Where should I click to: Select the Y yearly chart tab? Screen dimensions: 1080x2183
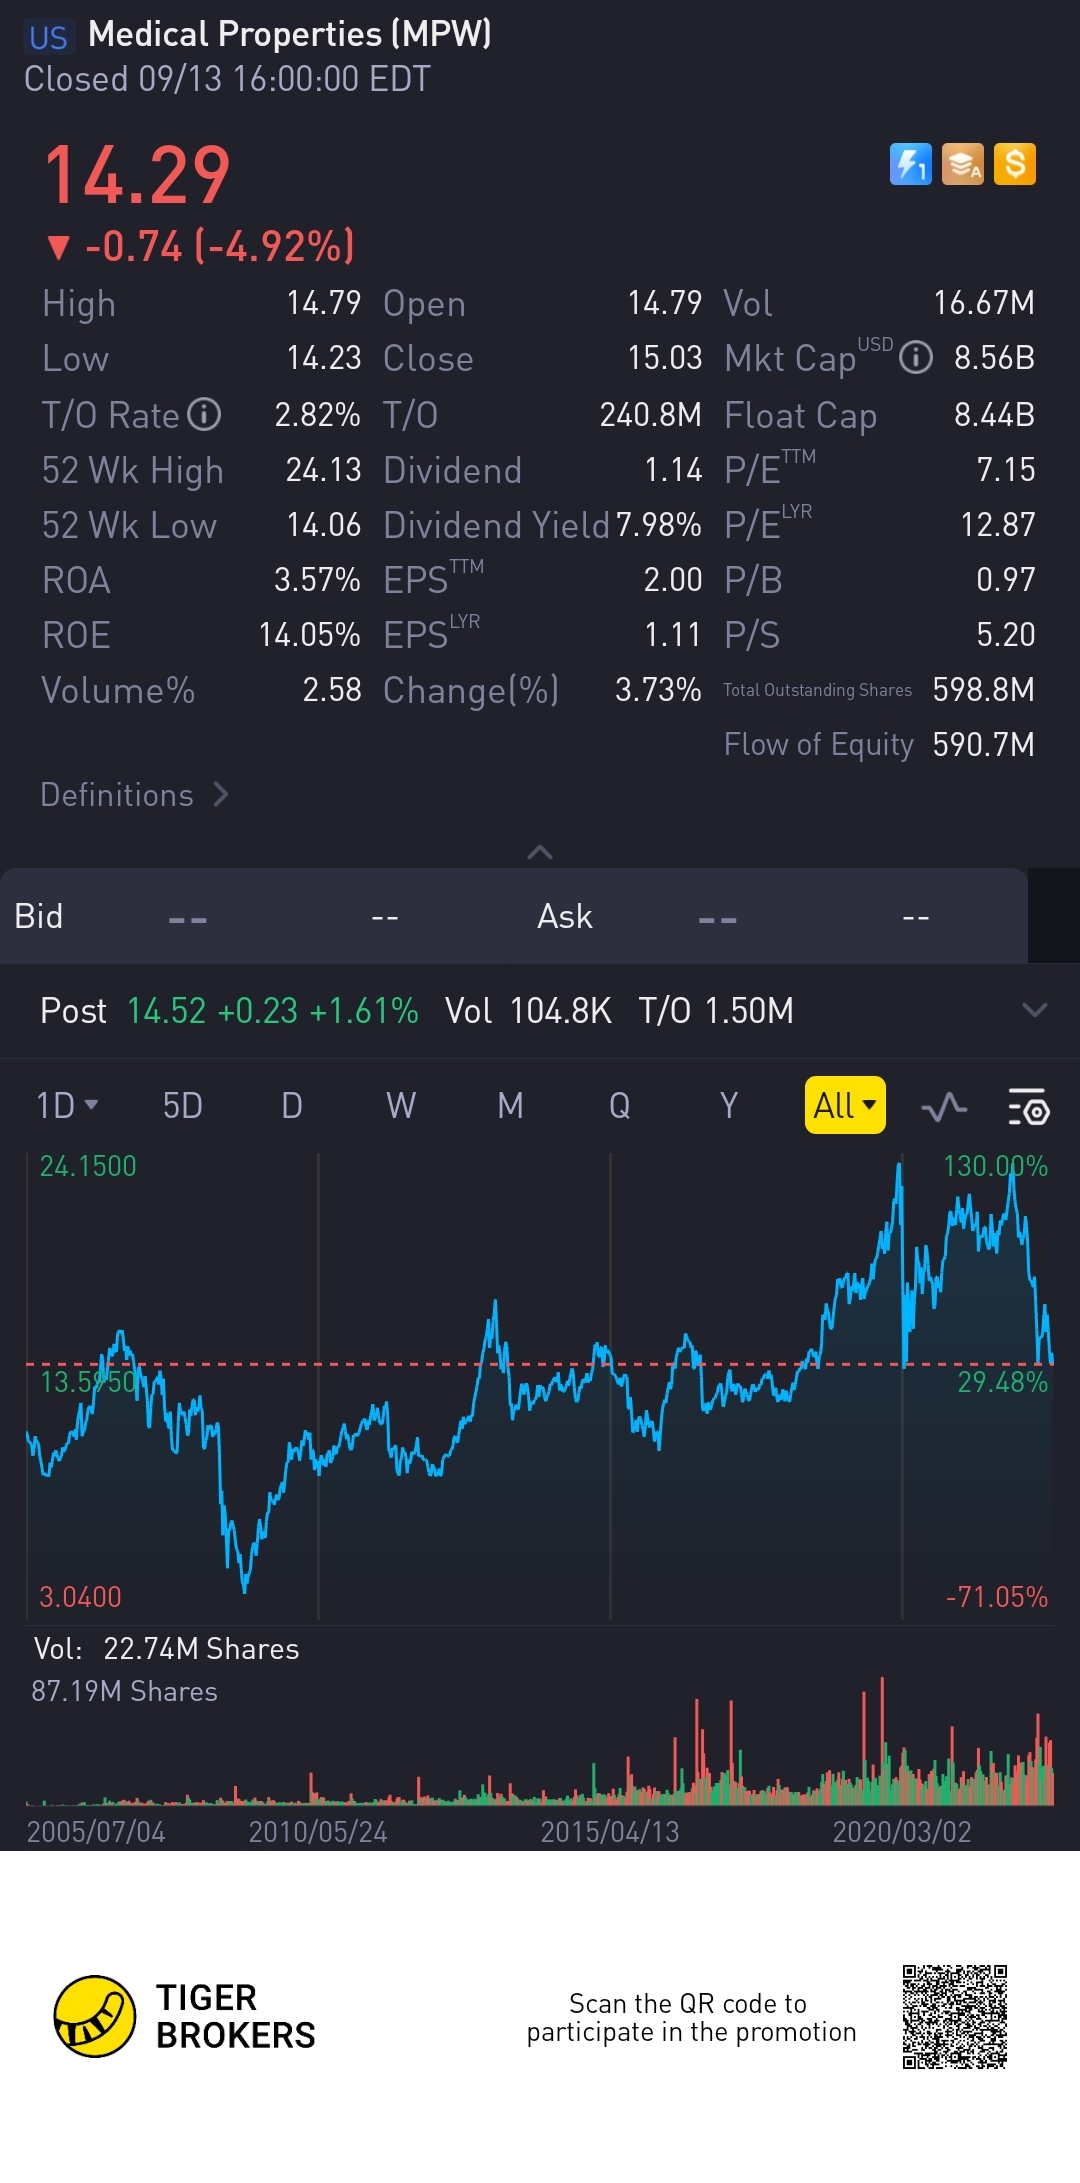tap(729, 1106)
